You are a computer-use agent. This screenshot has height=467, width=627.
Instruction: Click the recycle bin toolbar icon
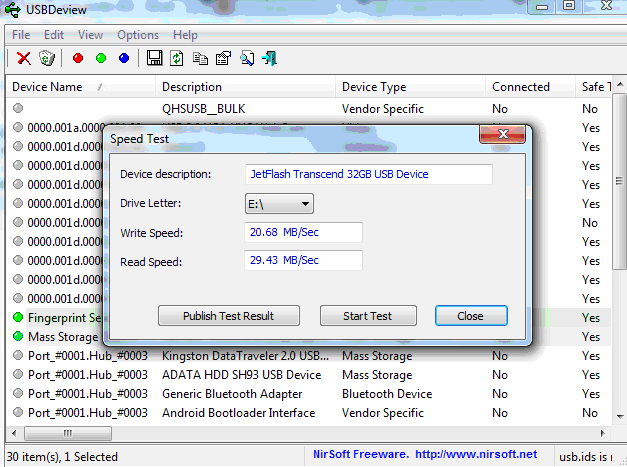coord(46,59)
